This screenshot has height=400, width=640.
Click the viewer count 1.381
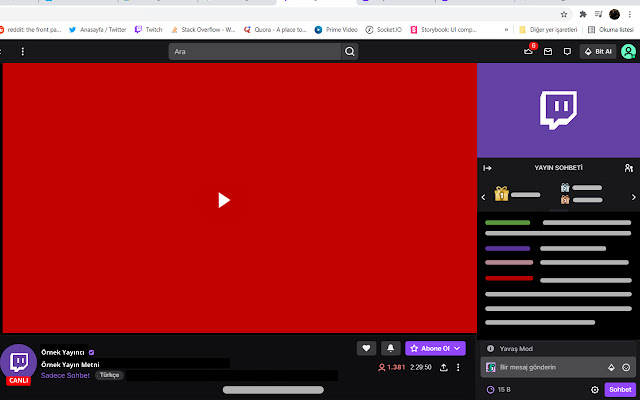click(x=391, y=367)
